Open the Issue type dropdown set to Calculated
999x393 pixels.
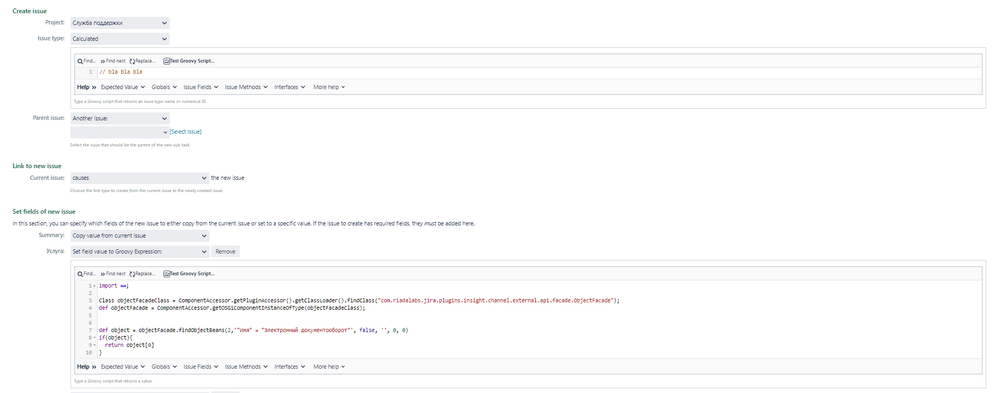coord(120,39)
